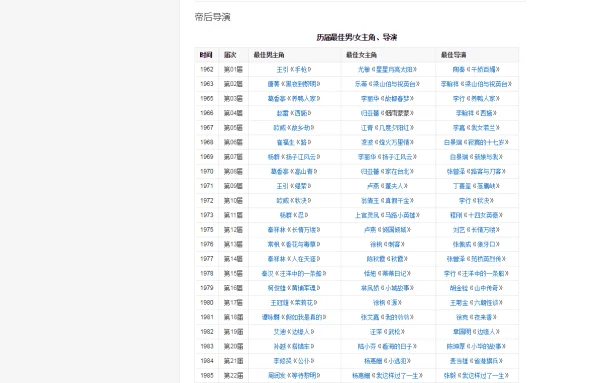The height and width of the screenshot is (383, 600).
Task: Select section heading 帝后导演
Action: click(212, 17)
